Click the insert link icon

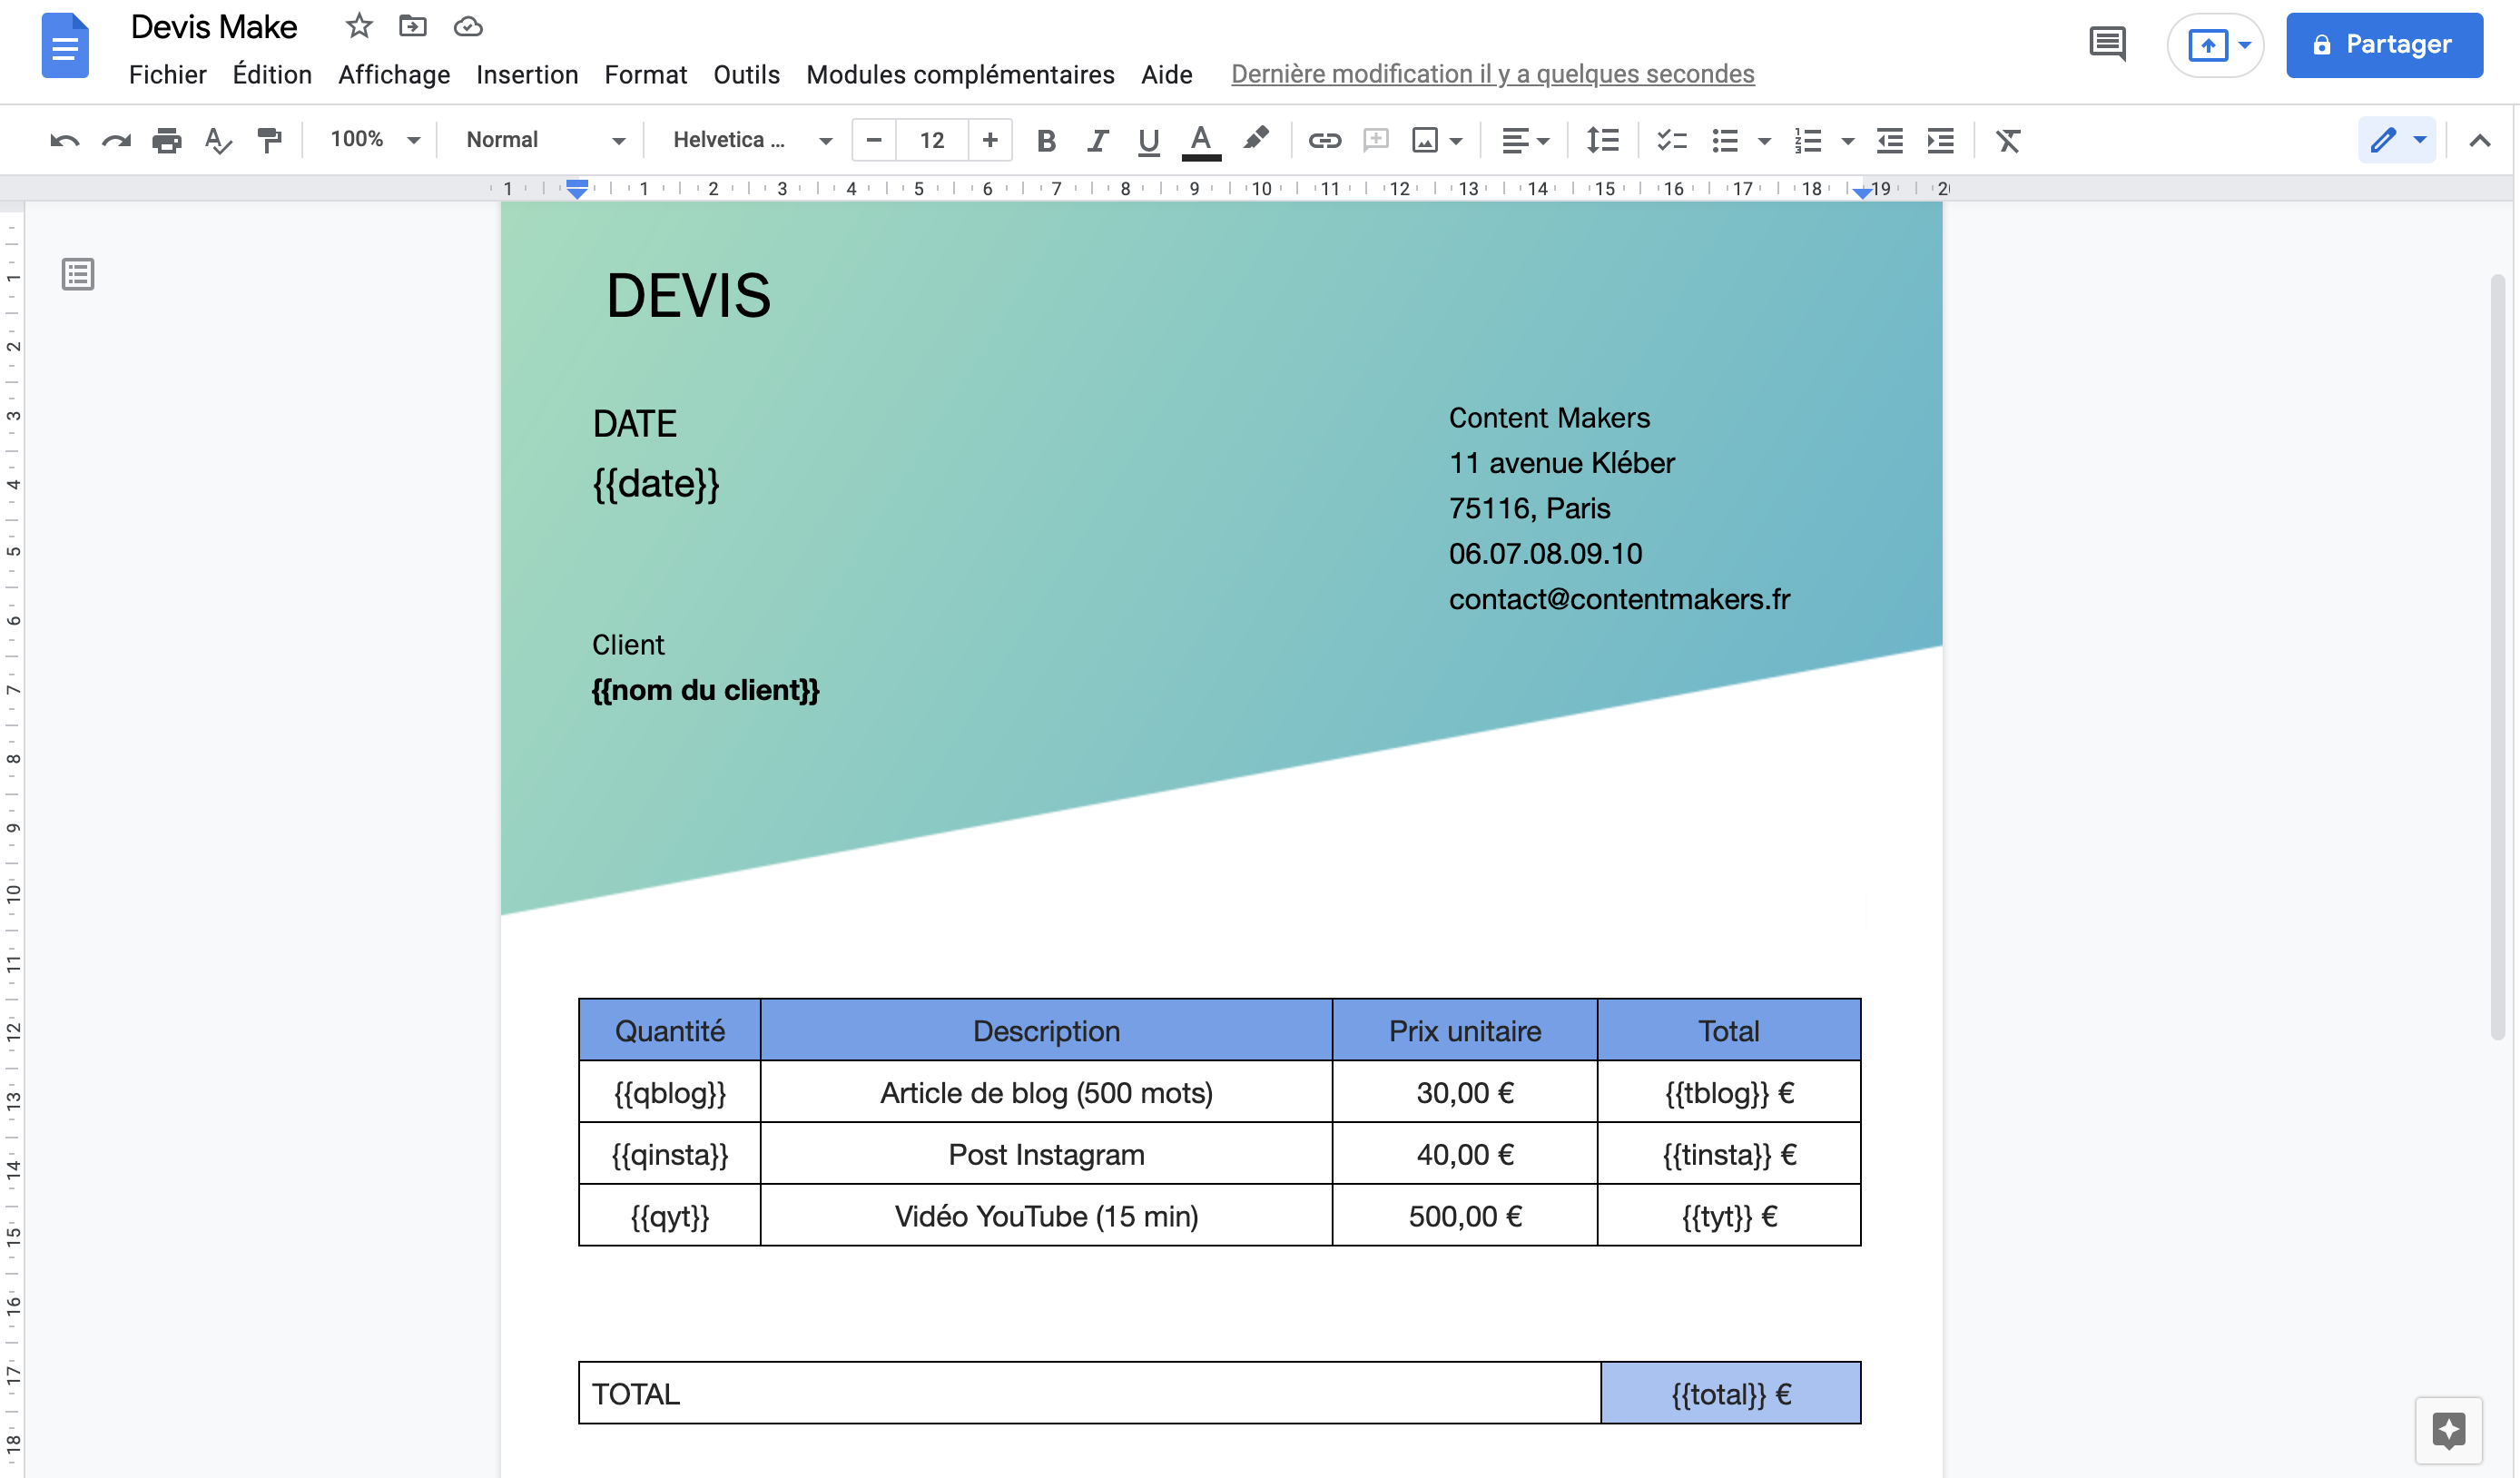[x=1324, y=141]
